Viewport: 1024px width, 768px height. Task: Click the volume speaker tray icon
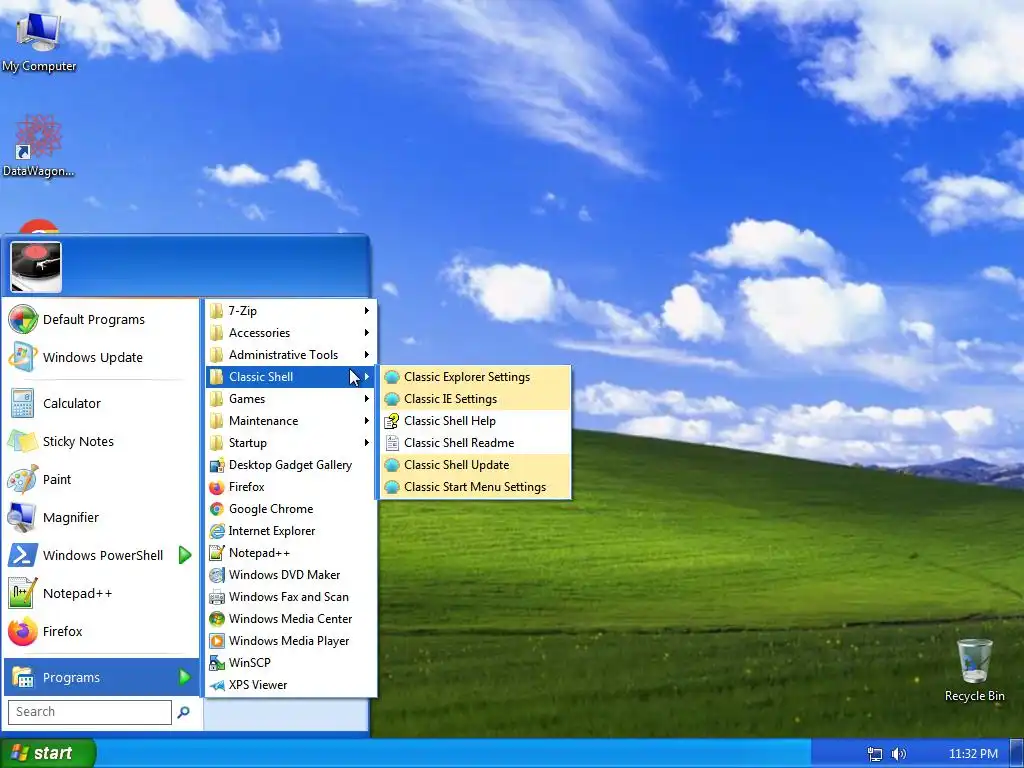[899, 754]
